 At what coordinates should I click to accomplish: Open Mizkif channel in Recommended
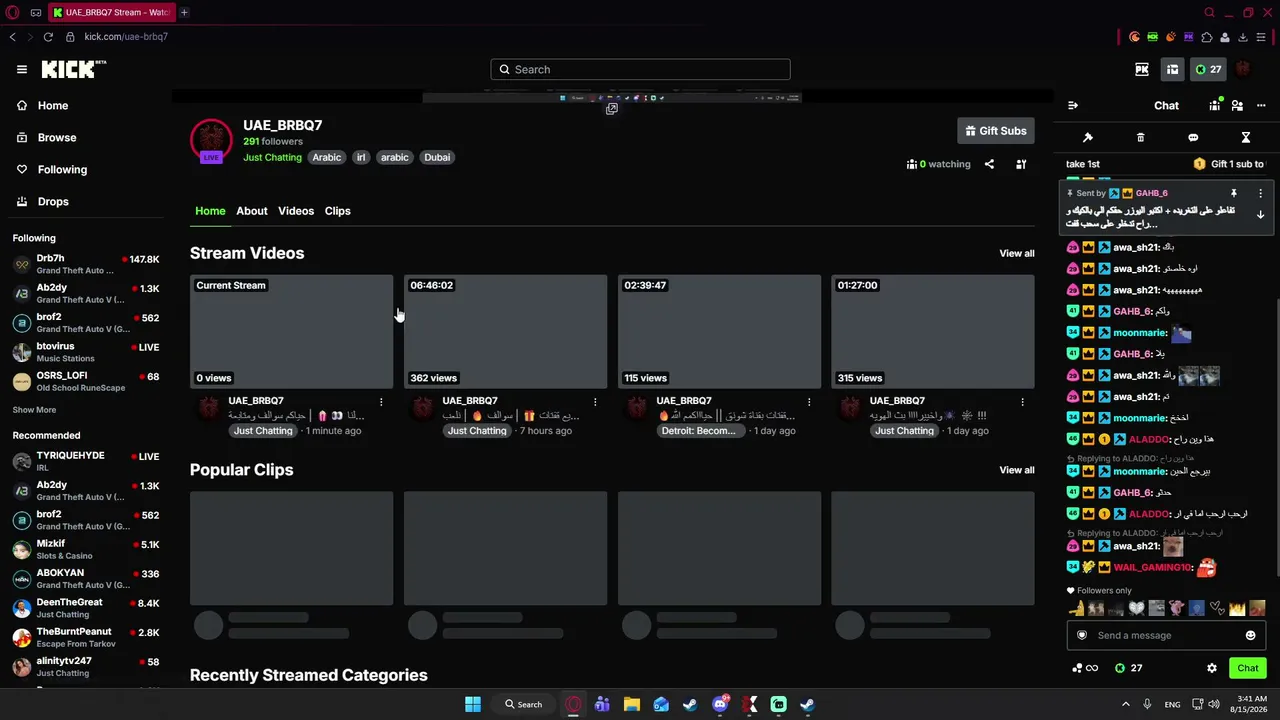click(x=85, y=550)
